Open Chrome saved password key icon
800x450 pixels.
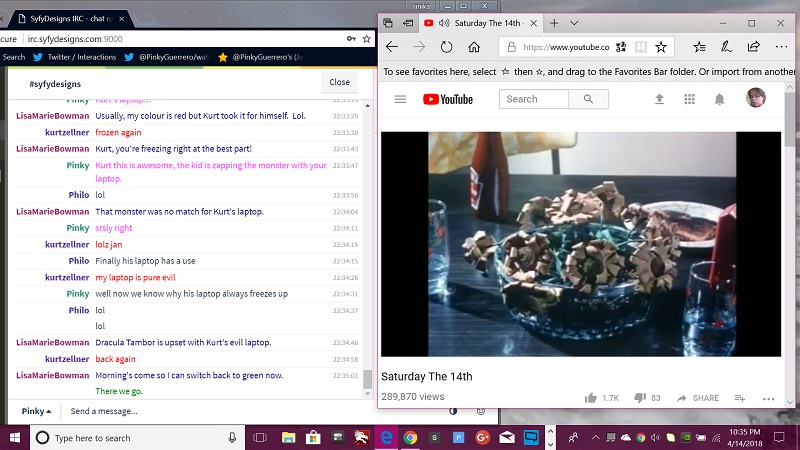click(351, 39)
